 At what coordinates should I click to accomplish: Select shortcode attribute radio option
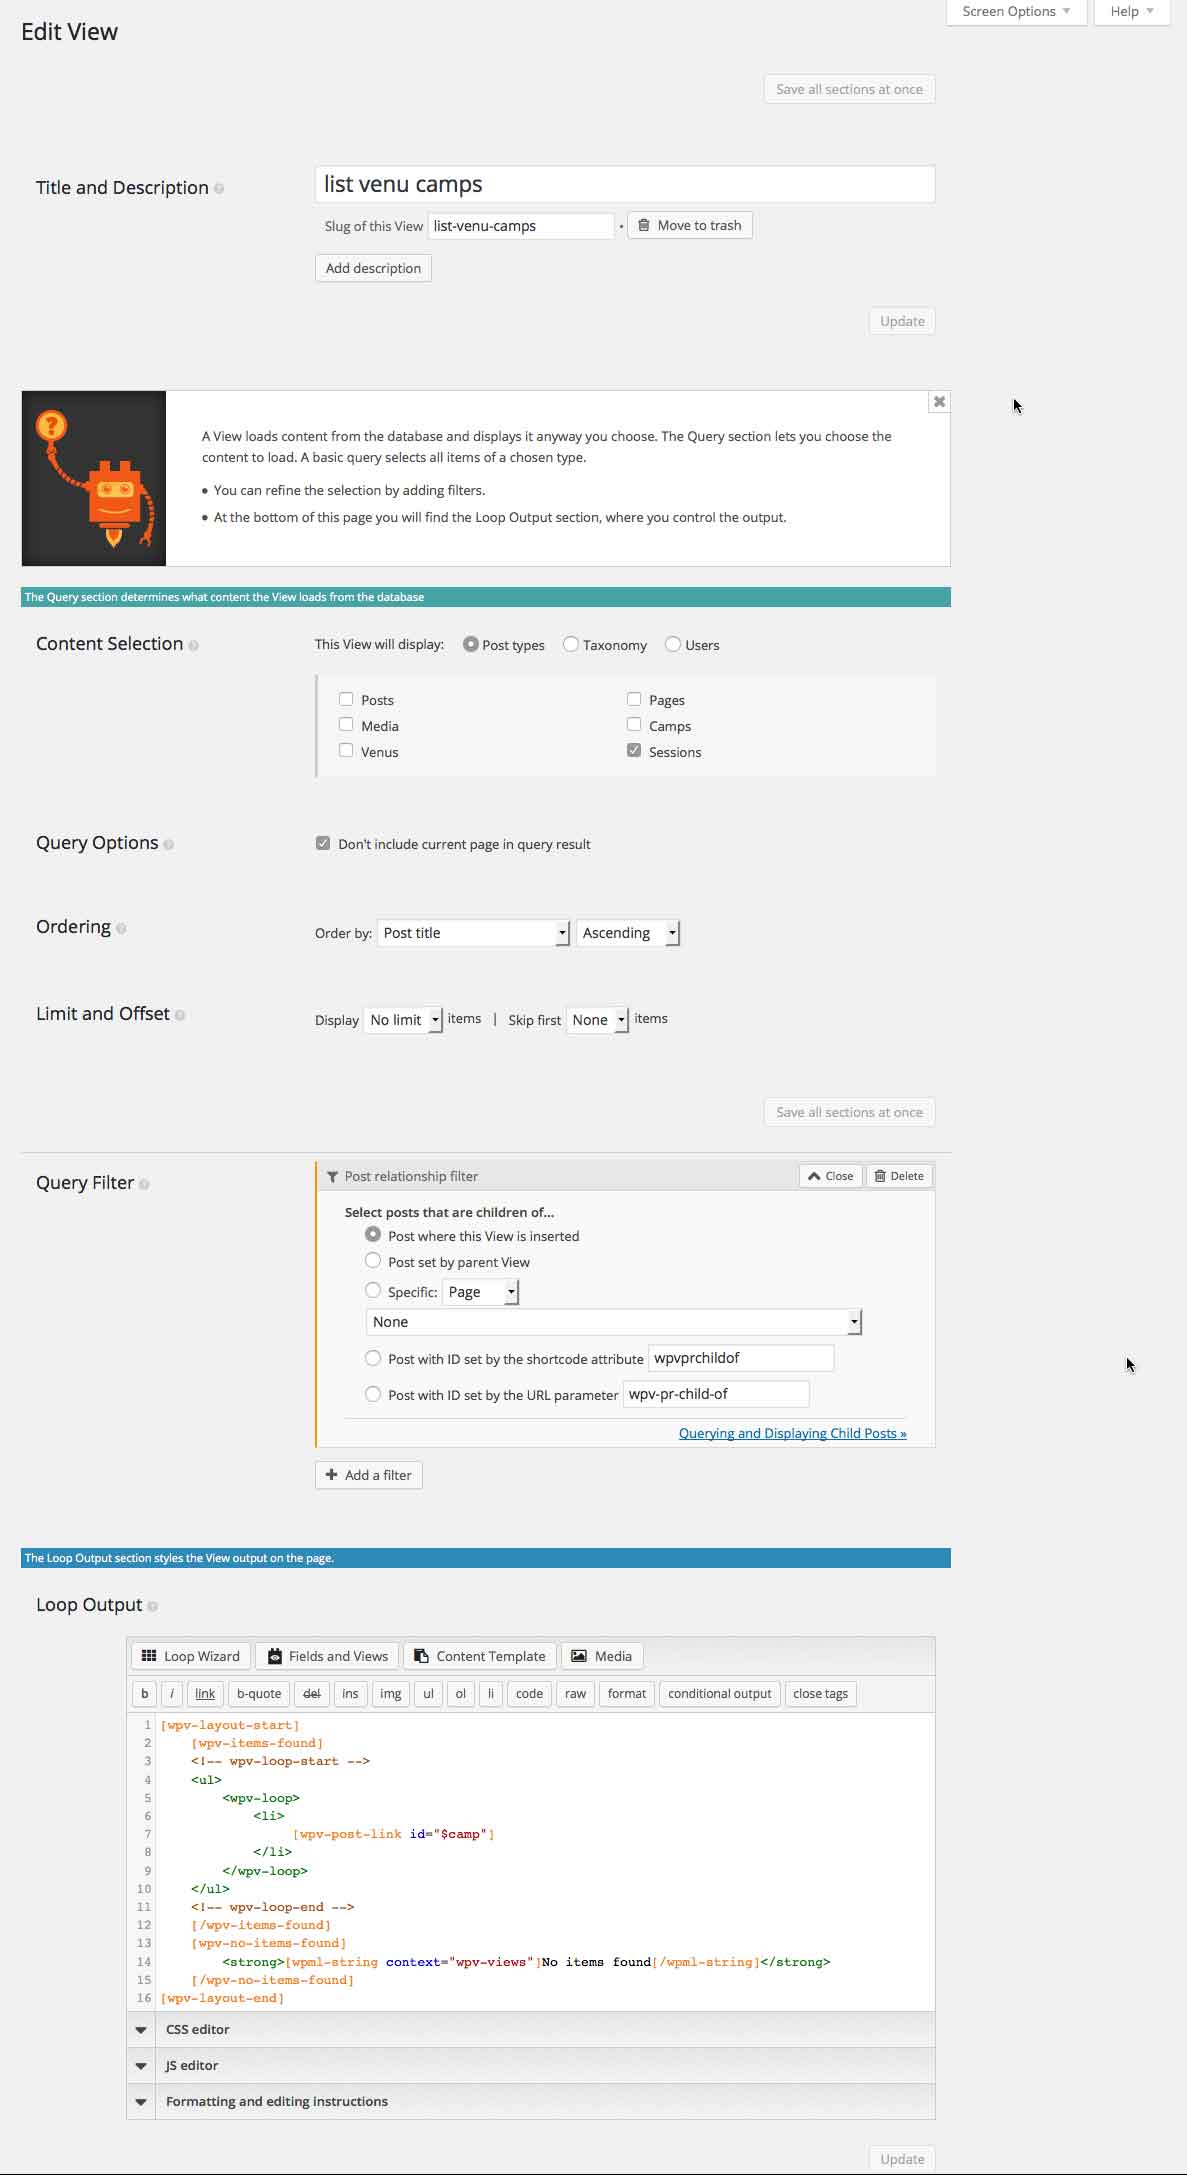(x=373, y=1357)
